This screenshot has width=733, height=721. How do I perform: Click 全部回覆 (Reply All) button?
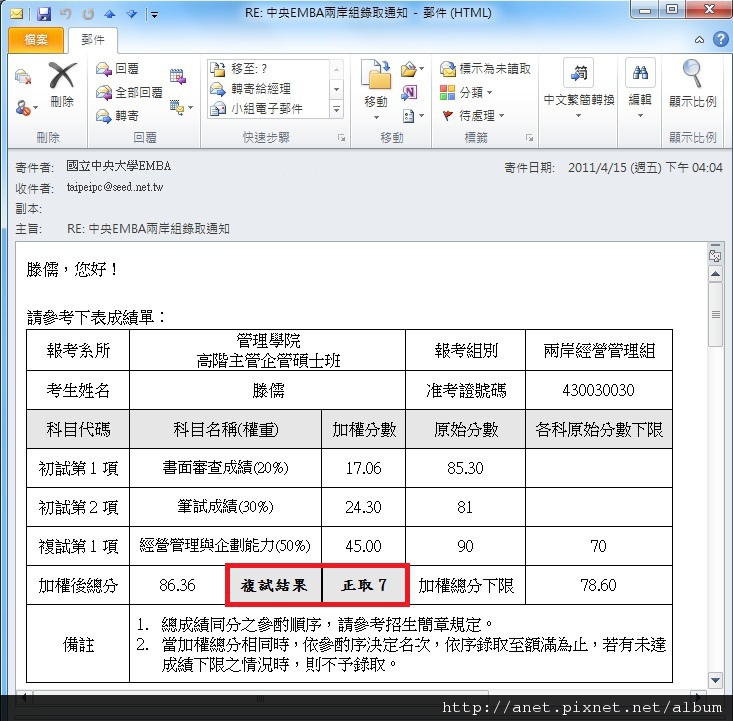(x=129, y=92)
